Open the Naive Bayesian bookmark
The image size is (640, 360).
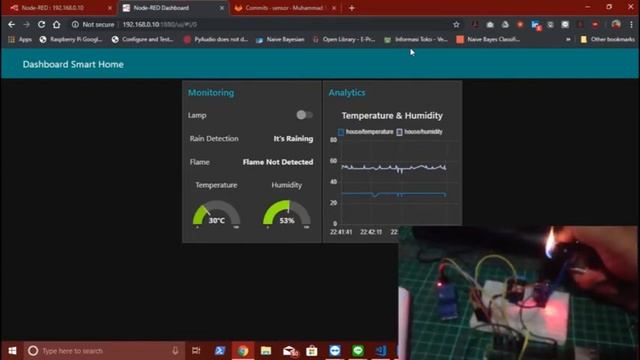pos(280,39)
